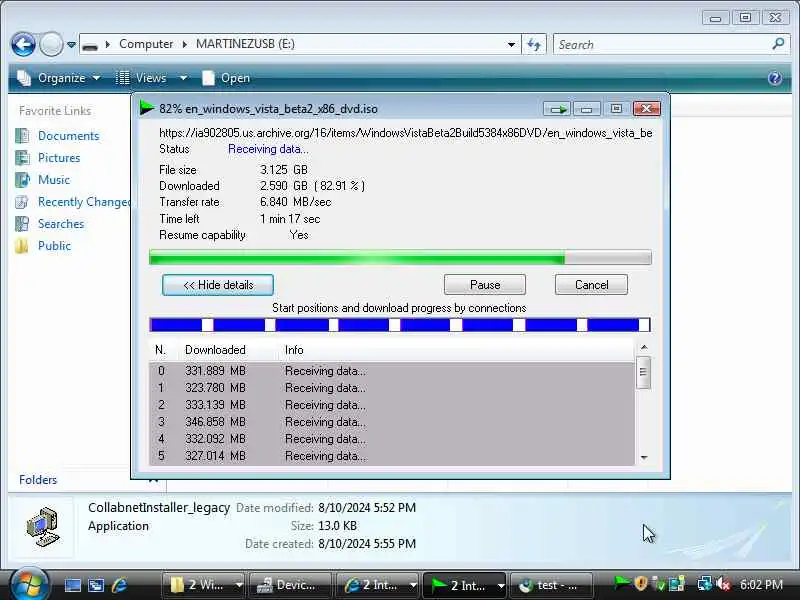The height and width of the screenshot is (600, 800).
Task: Click the Downloaded column header
Action: tap(215, 350)
